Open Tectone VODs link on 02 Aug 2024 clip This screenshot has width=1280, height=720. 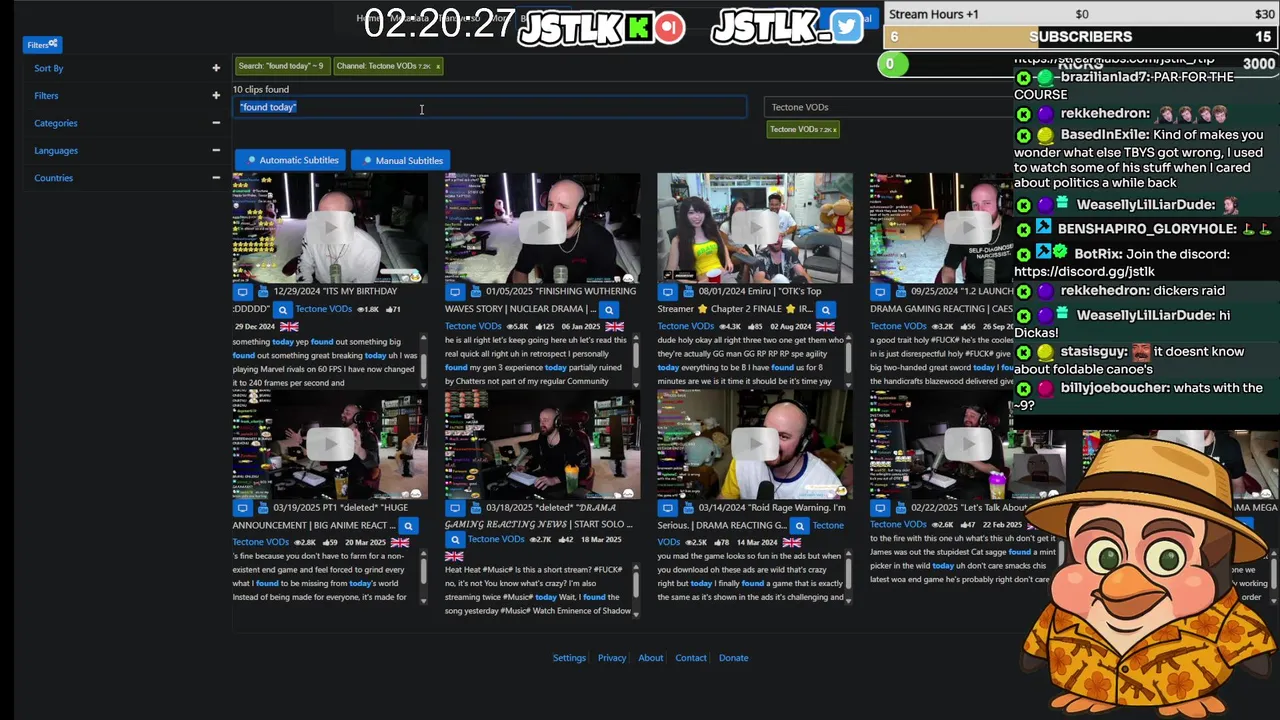pyautogui.click(x=686, y=326)
